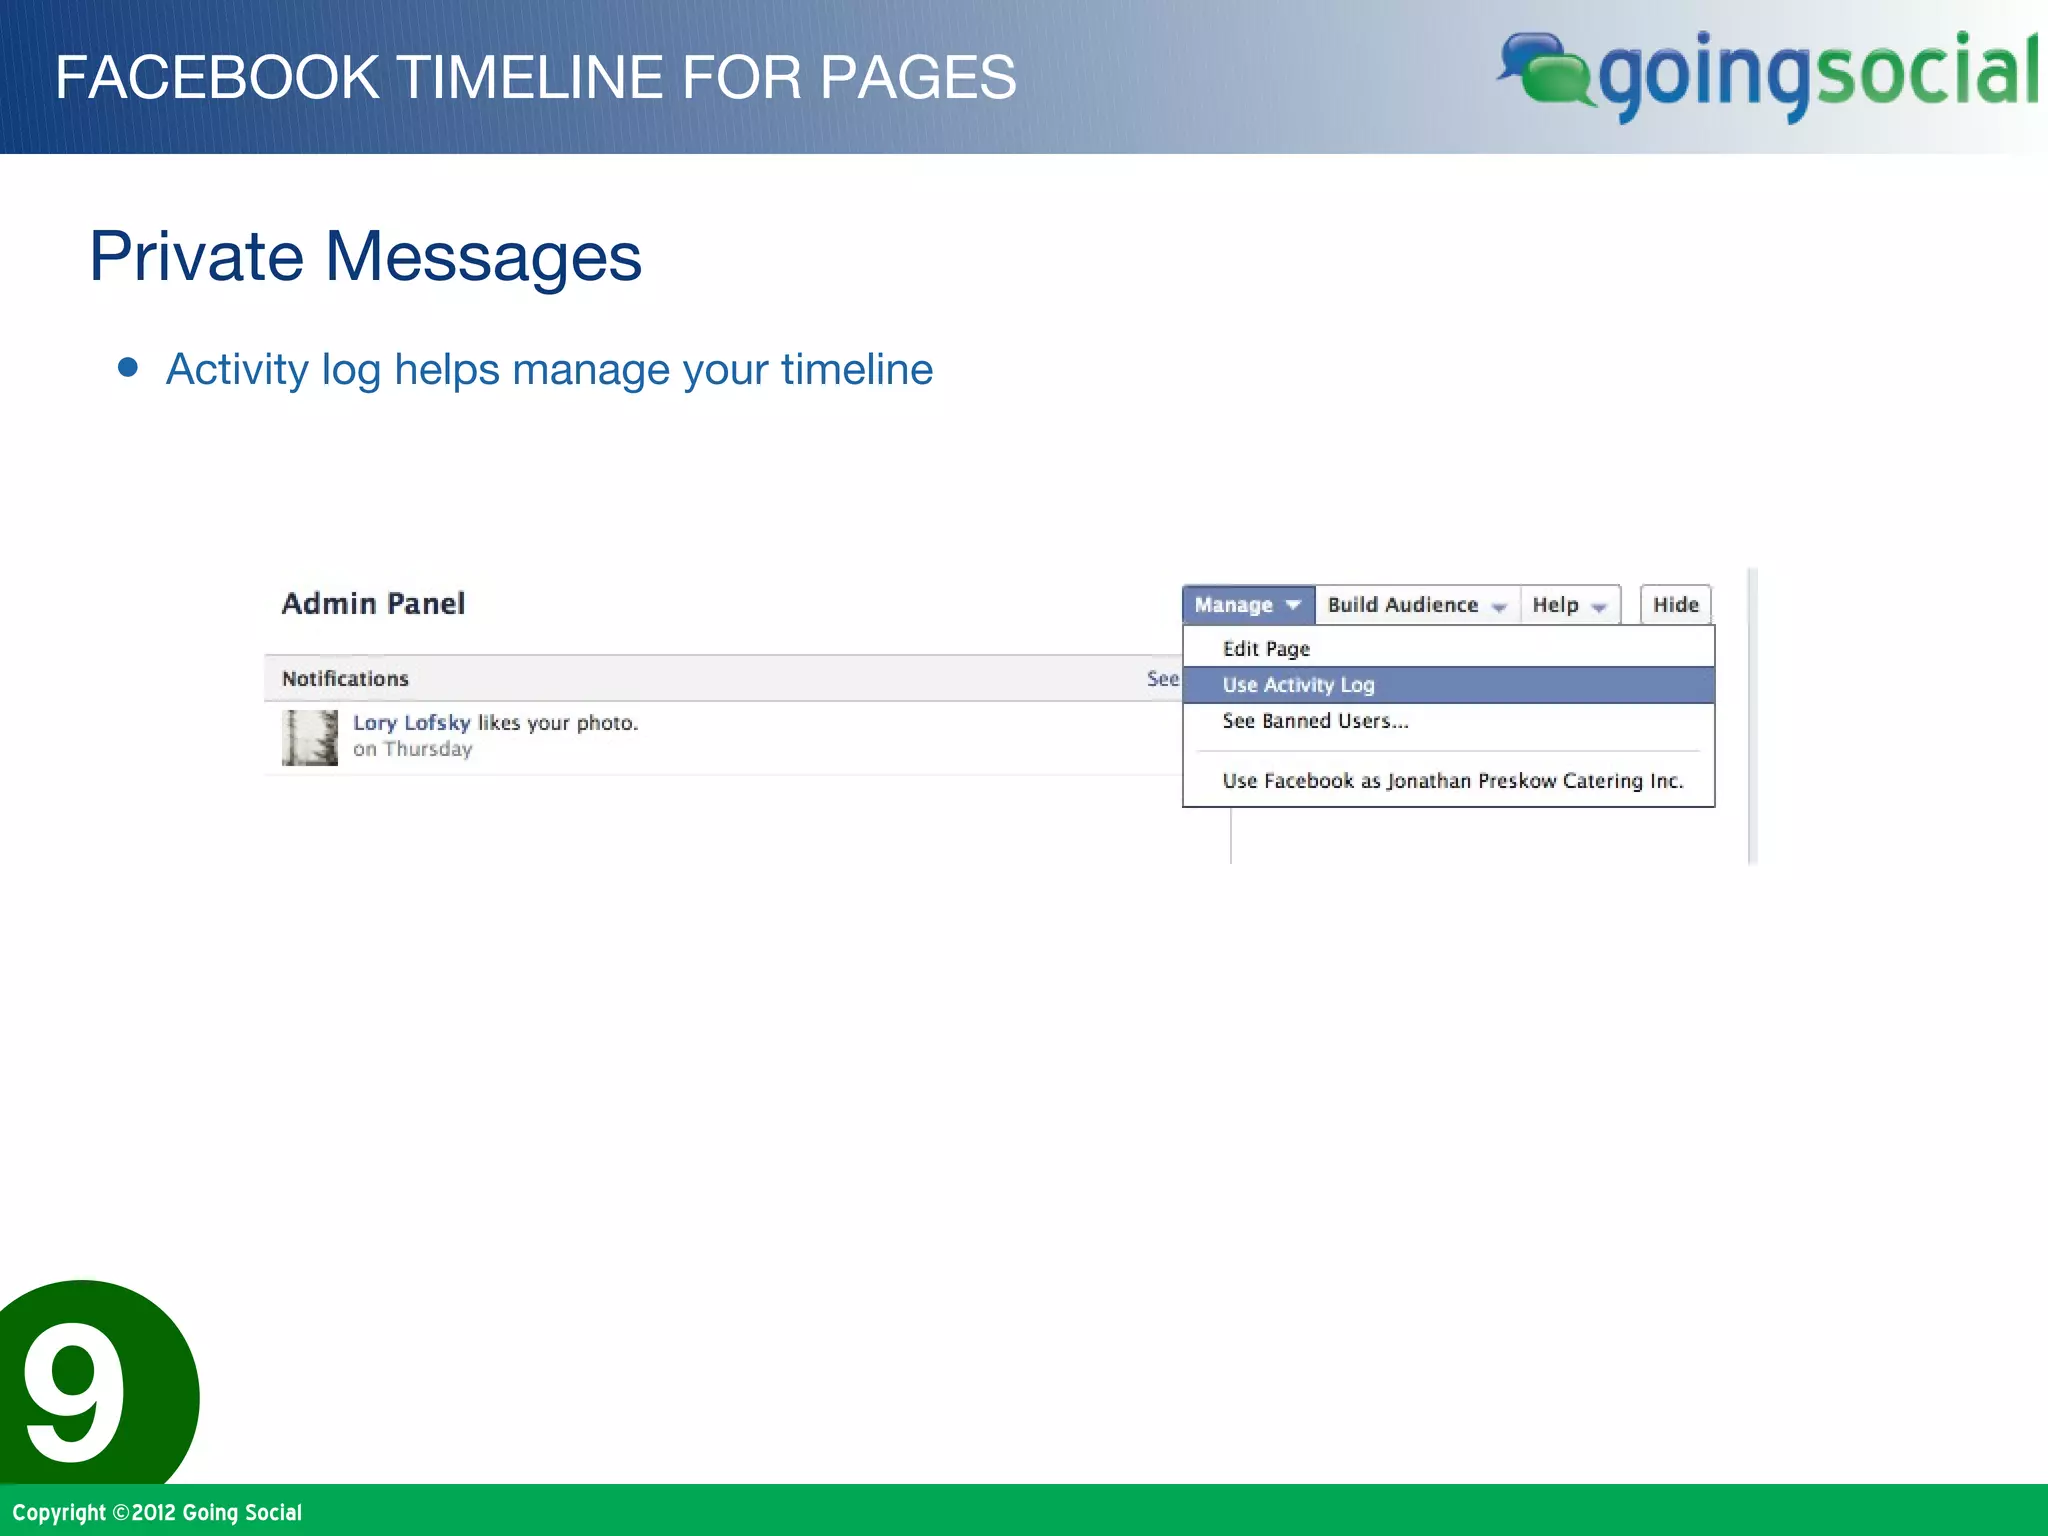The height and width of the screenshot is (1536, 2048).
Task: Click the Copyright 2012 Going Social footer
Action: click(157, 1513)
